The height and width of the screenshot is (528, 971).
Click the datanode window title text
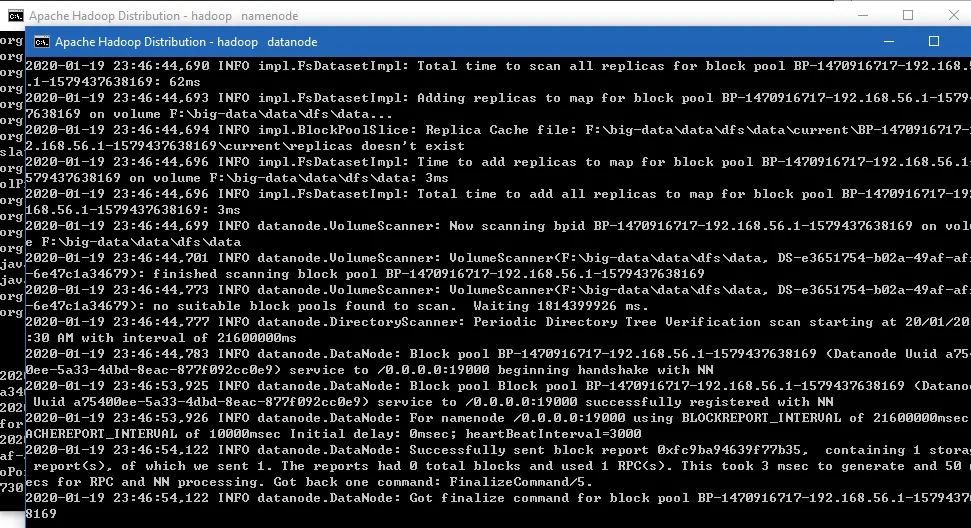186,42
